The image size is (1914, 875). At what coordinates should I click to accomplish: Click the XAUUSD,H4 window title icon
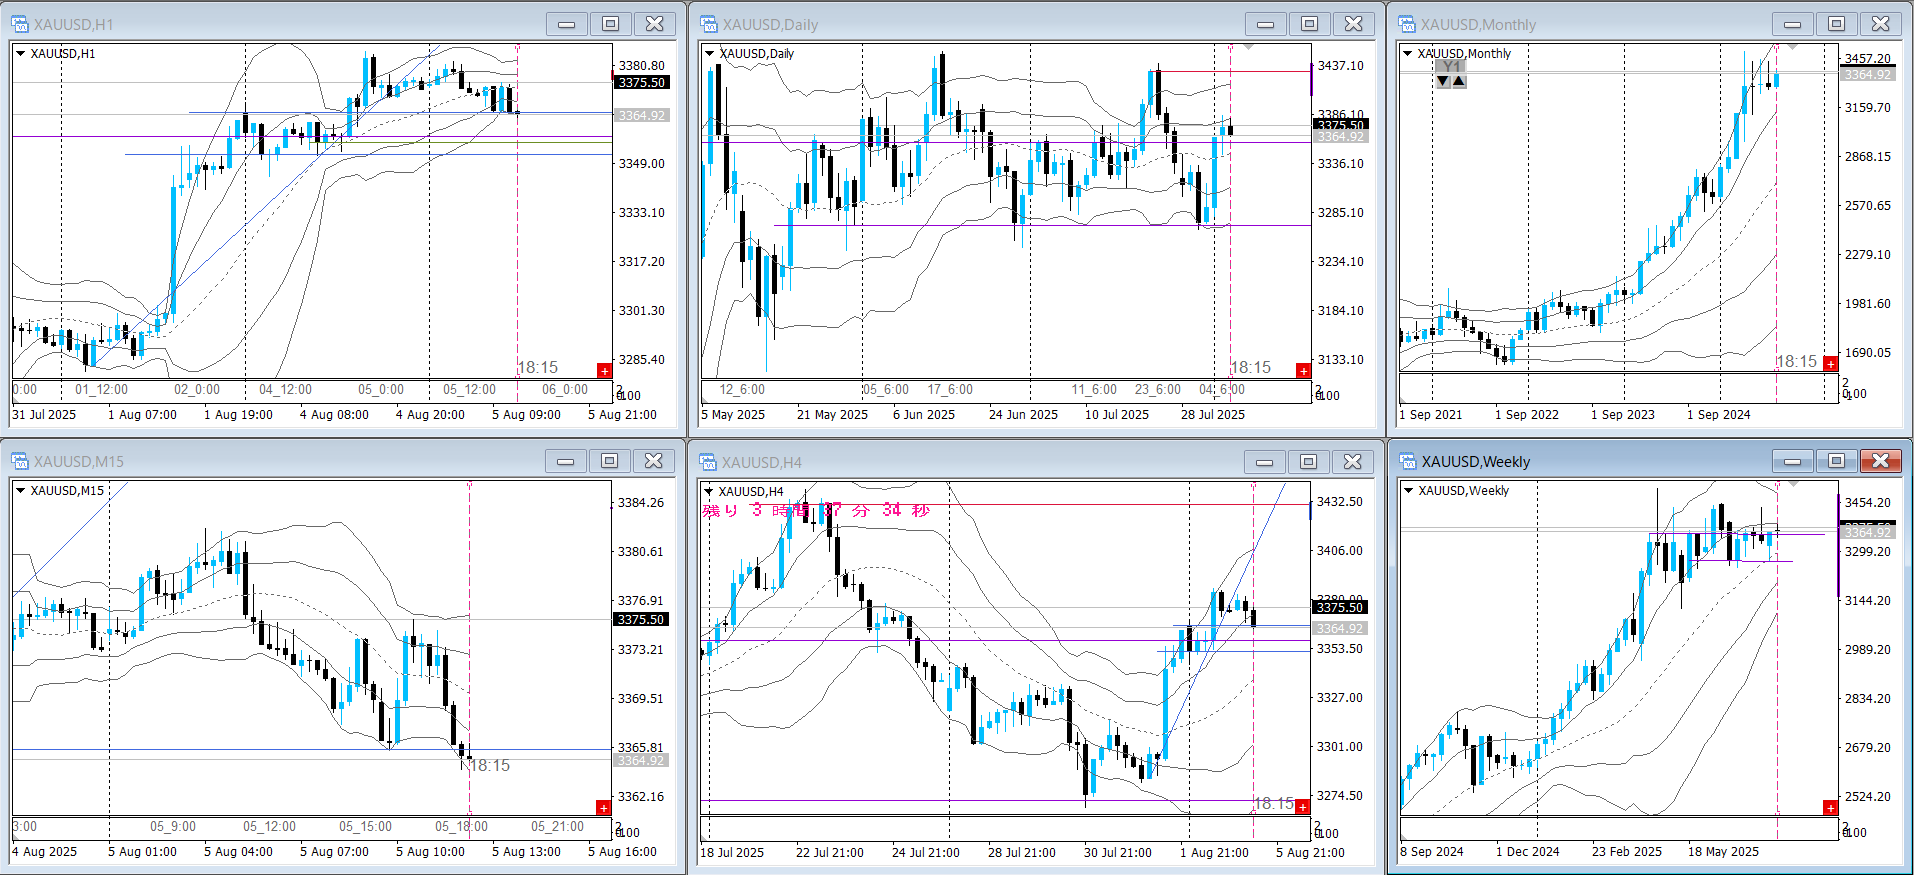click(x=709, y=461)
